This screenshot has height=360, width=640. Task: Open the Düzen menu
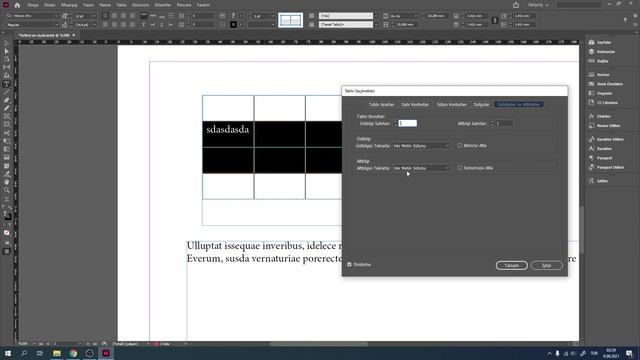point(50,5)
